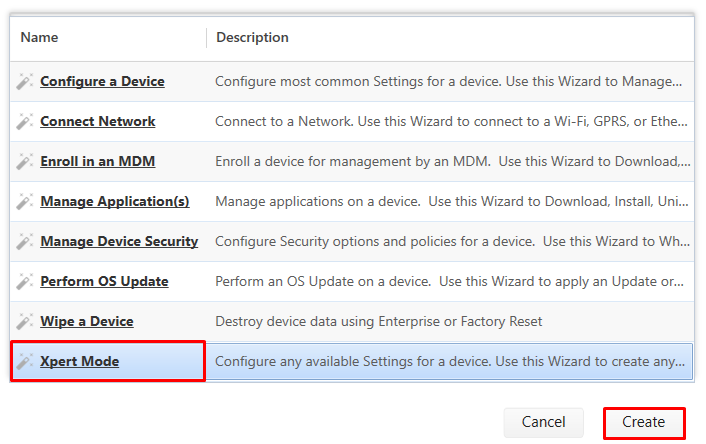The image size is (706, 444).
Task: Click the wand icon beside Enroll in an MDM
Action: 25,162
